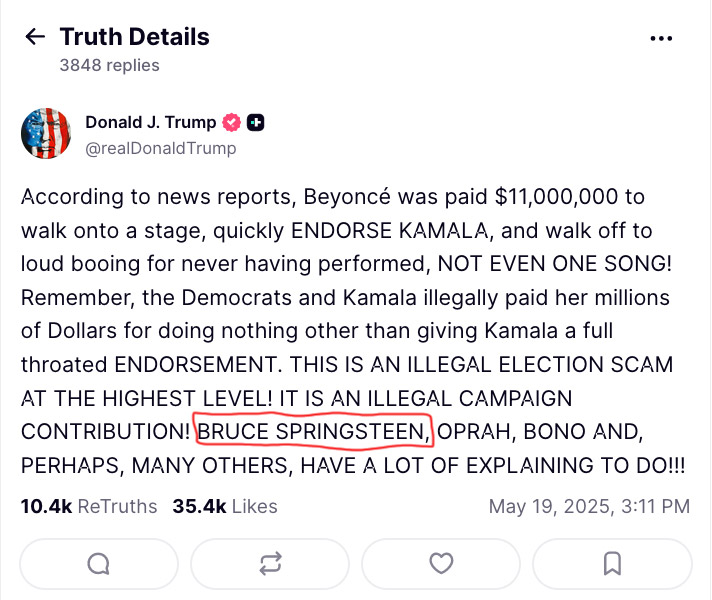Screen dimensions: 712x600
Task: View the 3848 replies
Action: (109, 66)
